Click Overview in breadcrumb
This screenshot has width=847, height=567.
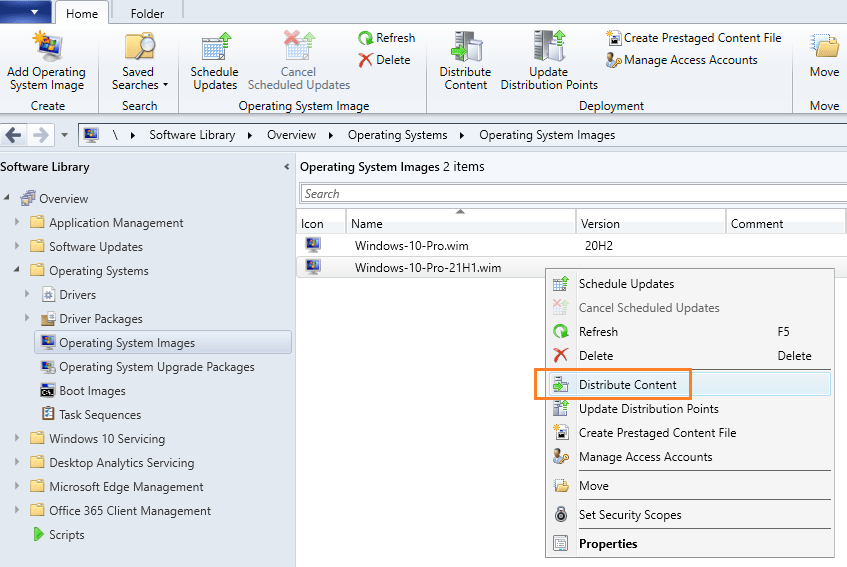pyautogui.click(x=291, y=135)
